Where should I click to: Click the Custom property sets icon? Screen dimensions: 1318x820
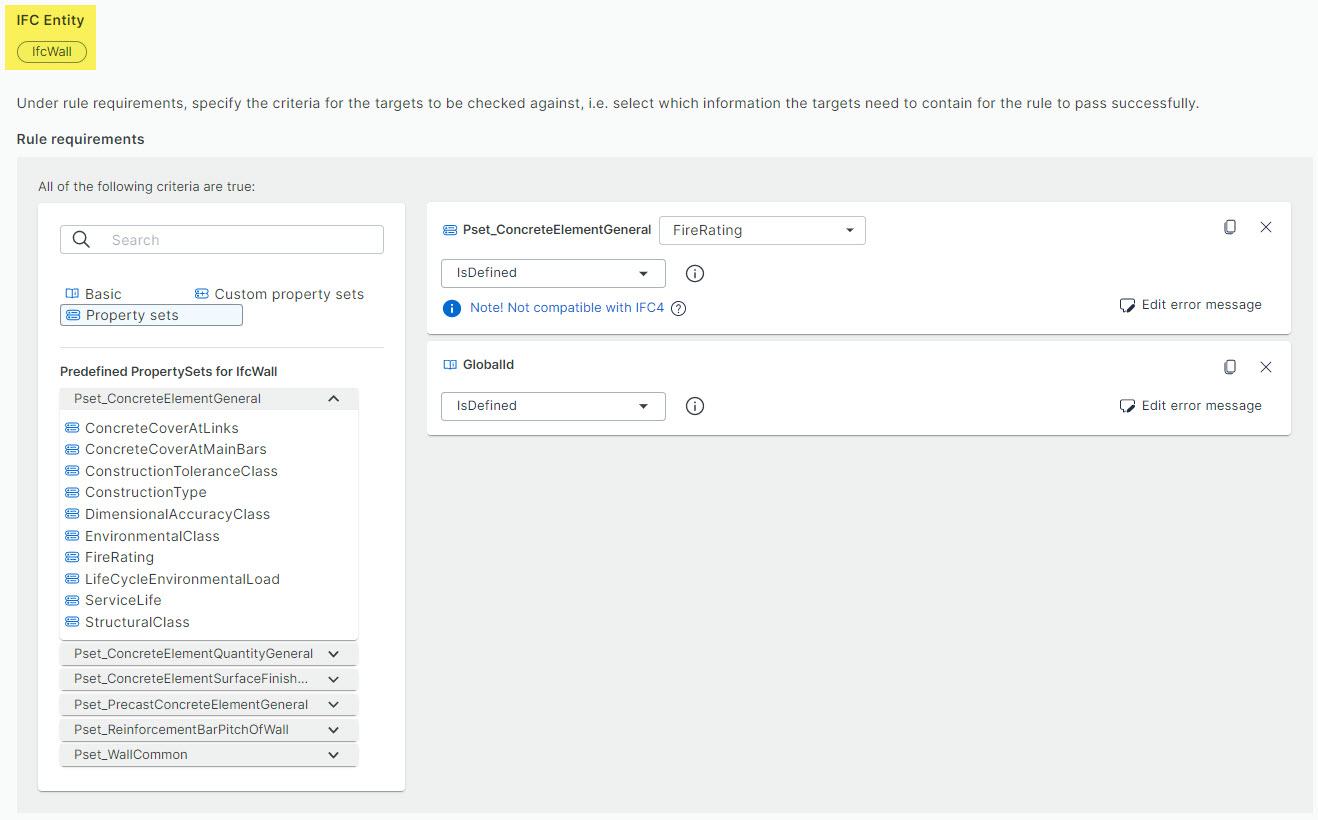coord(202,294)
